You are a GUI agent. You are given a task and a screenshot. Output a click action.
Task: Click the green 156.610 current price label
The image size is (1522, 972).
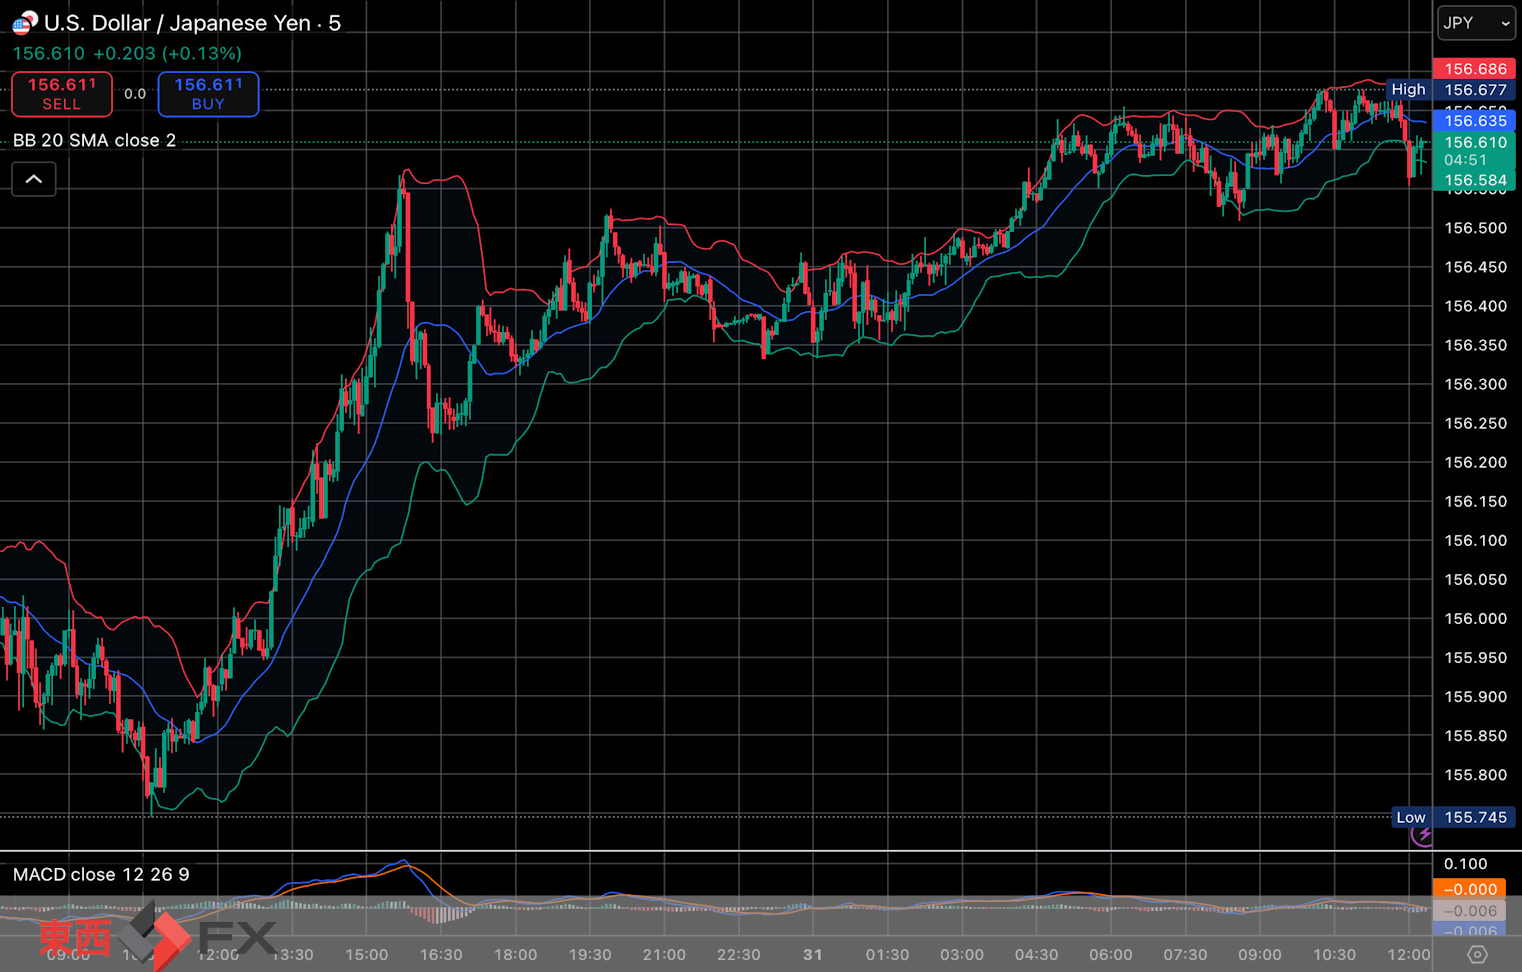click(1475, 143)
